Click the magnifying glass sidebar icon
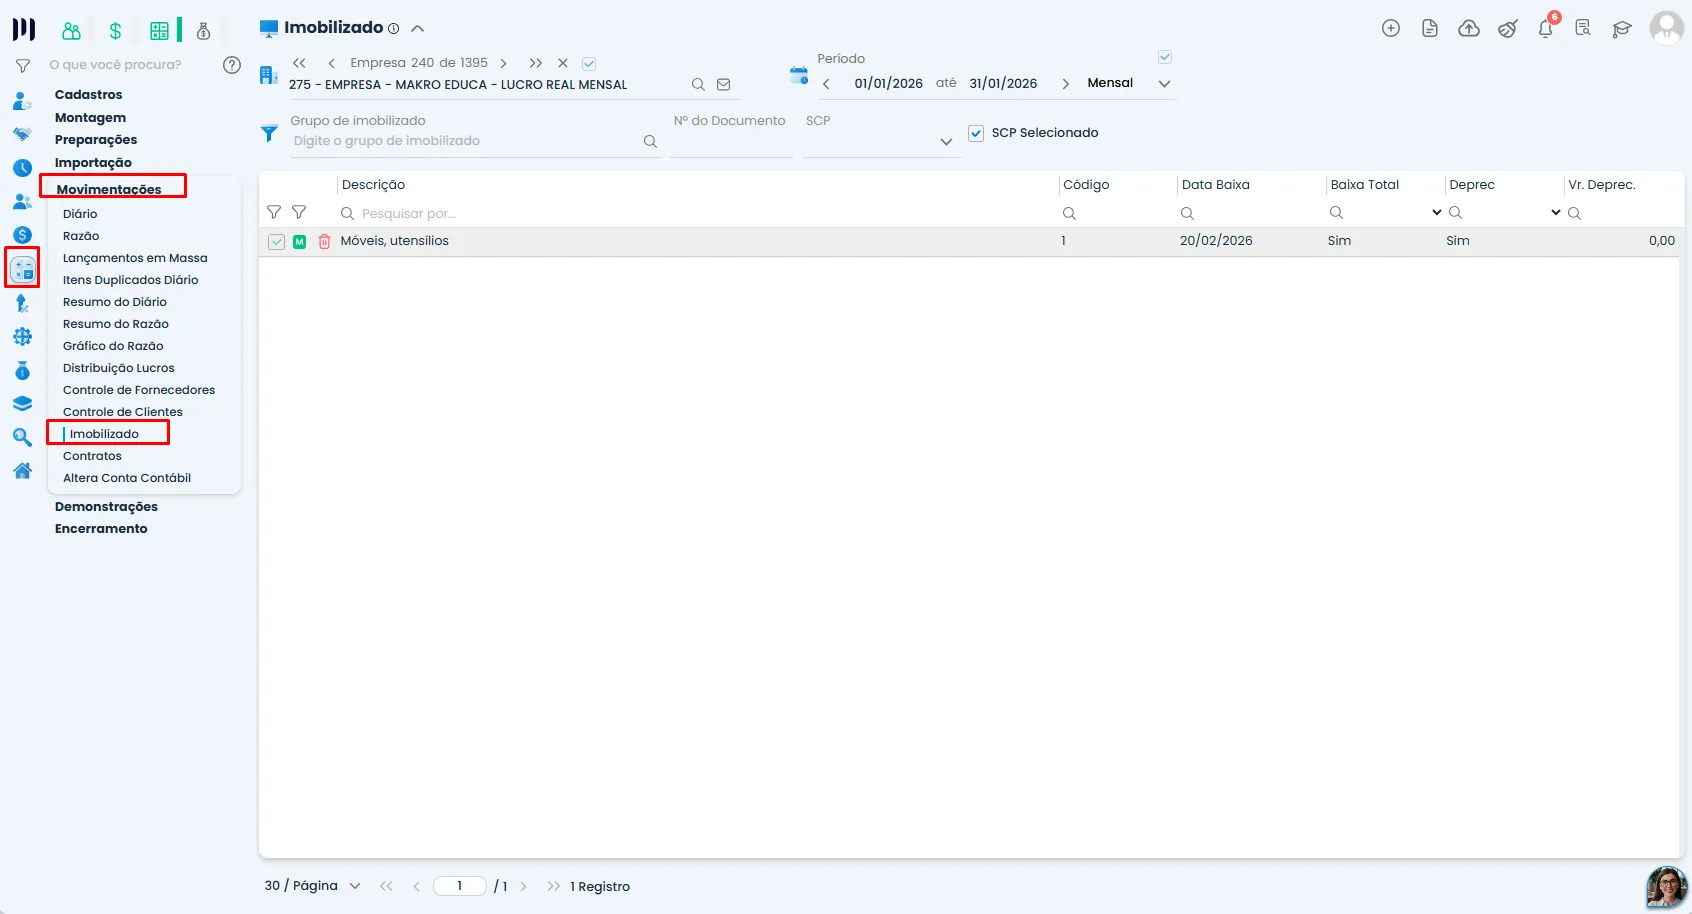Screen dimensions: 1692x914 click(x=22, y=437)
